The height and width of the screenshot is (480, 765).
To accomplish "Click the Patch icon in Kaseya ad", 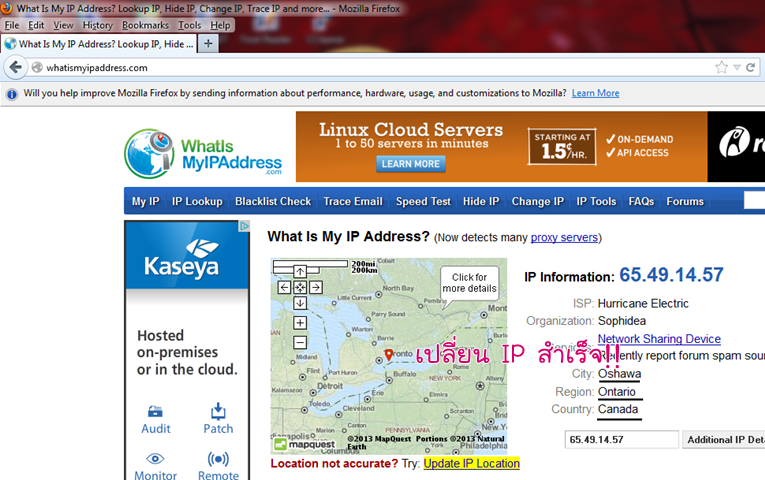I will click(218, 411).
